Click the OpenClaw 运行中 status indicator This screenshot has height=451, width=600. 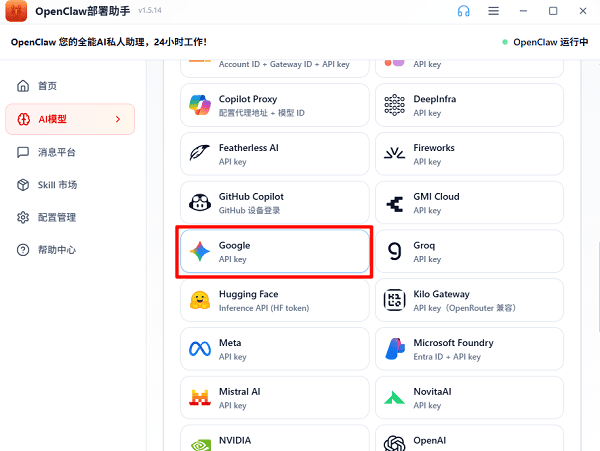pyautogui.click(x=545, y=42)
